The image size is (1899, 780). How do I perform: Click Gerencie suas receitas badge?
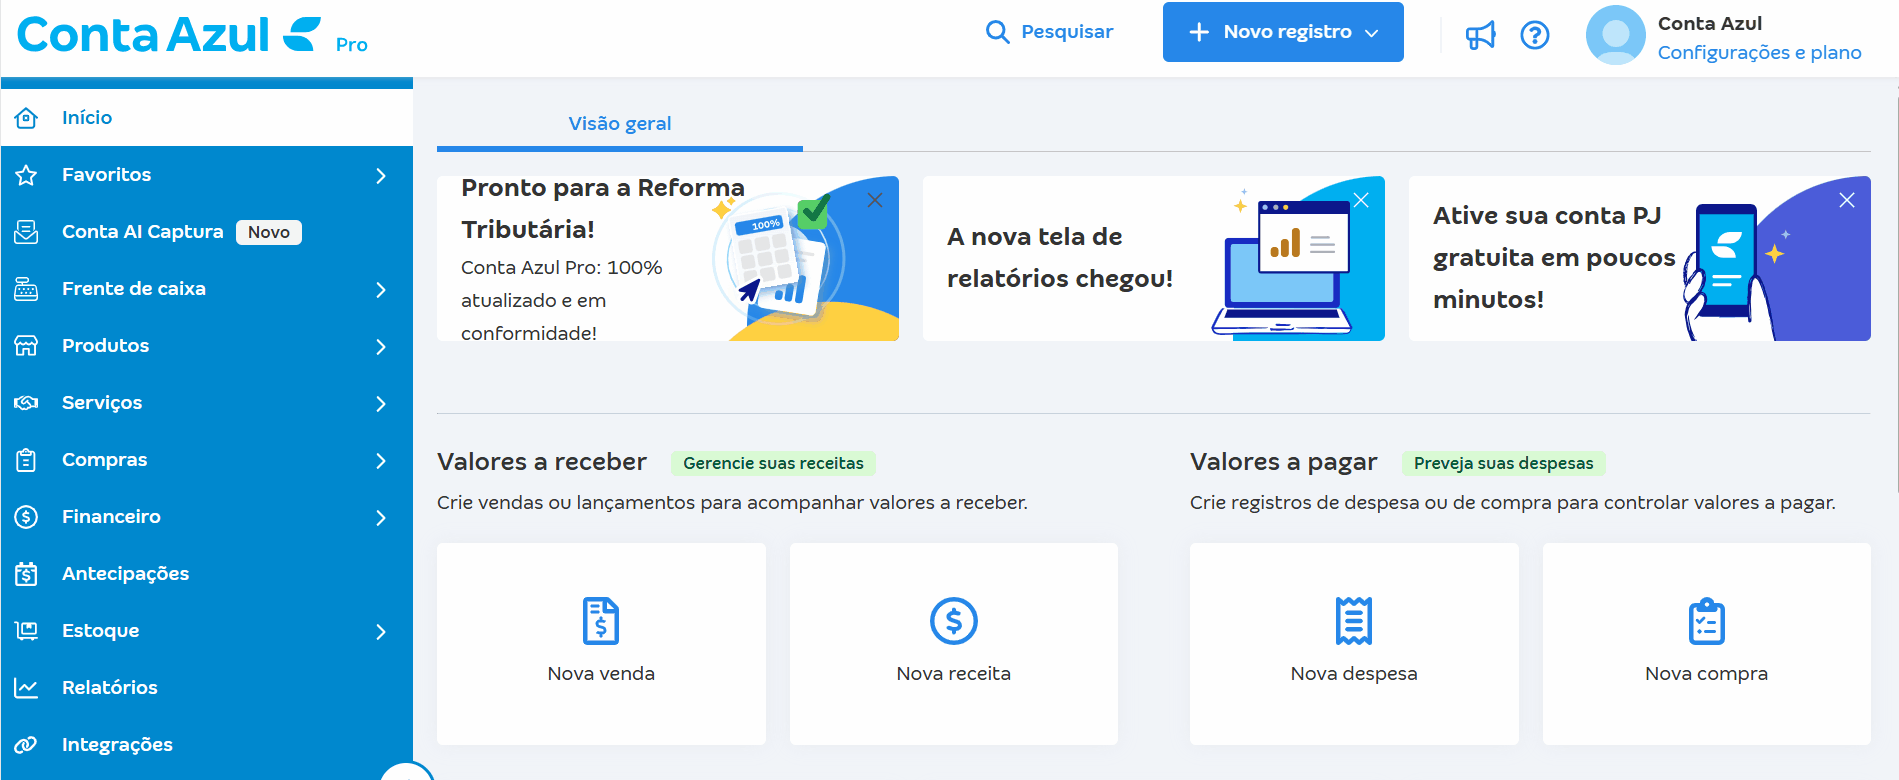pyautogui.click(x=773, y=463)
